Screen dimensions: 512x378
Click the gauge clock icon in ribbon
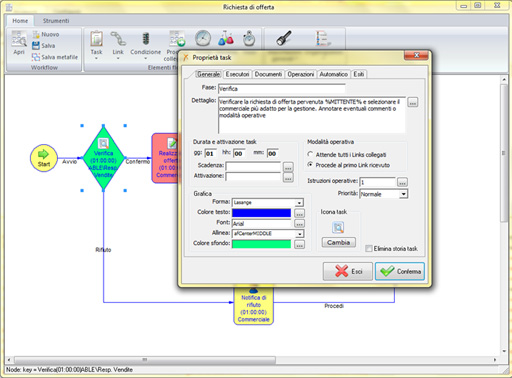coord(203,38)
